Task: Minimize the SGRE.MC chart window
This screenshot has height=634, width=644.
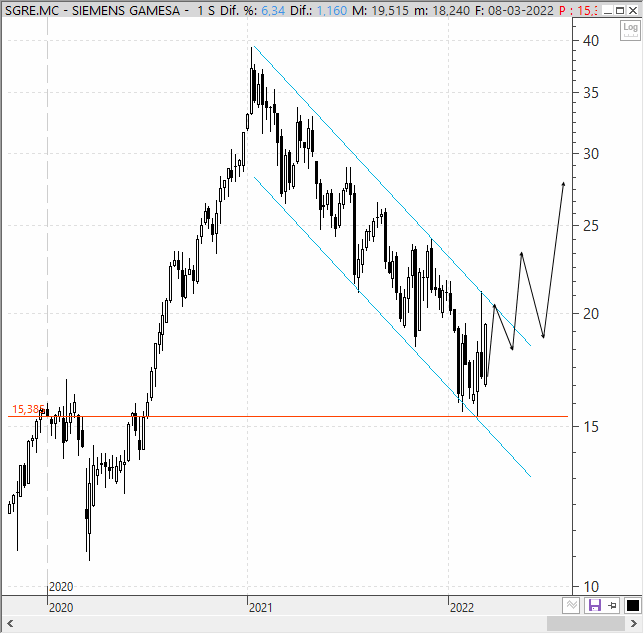Action: tap(608, 10)
